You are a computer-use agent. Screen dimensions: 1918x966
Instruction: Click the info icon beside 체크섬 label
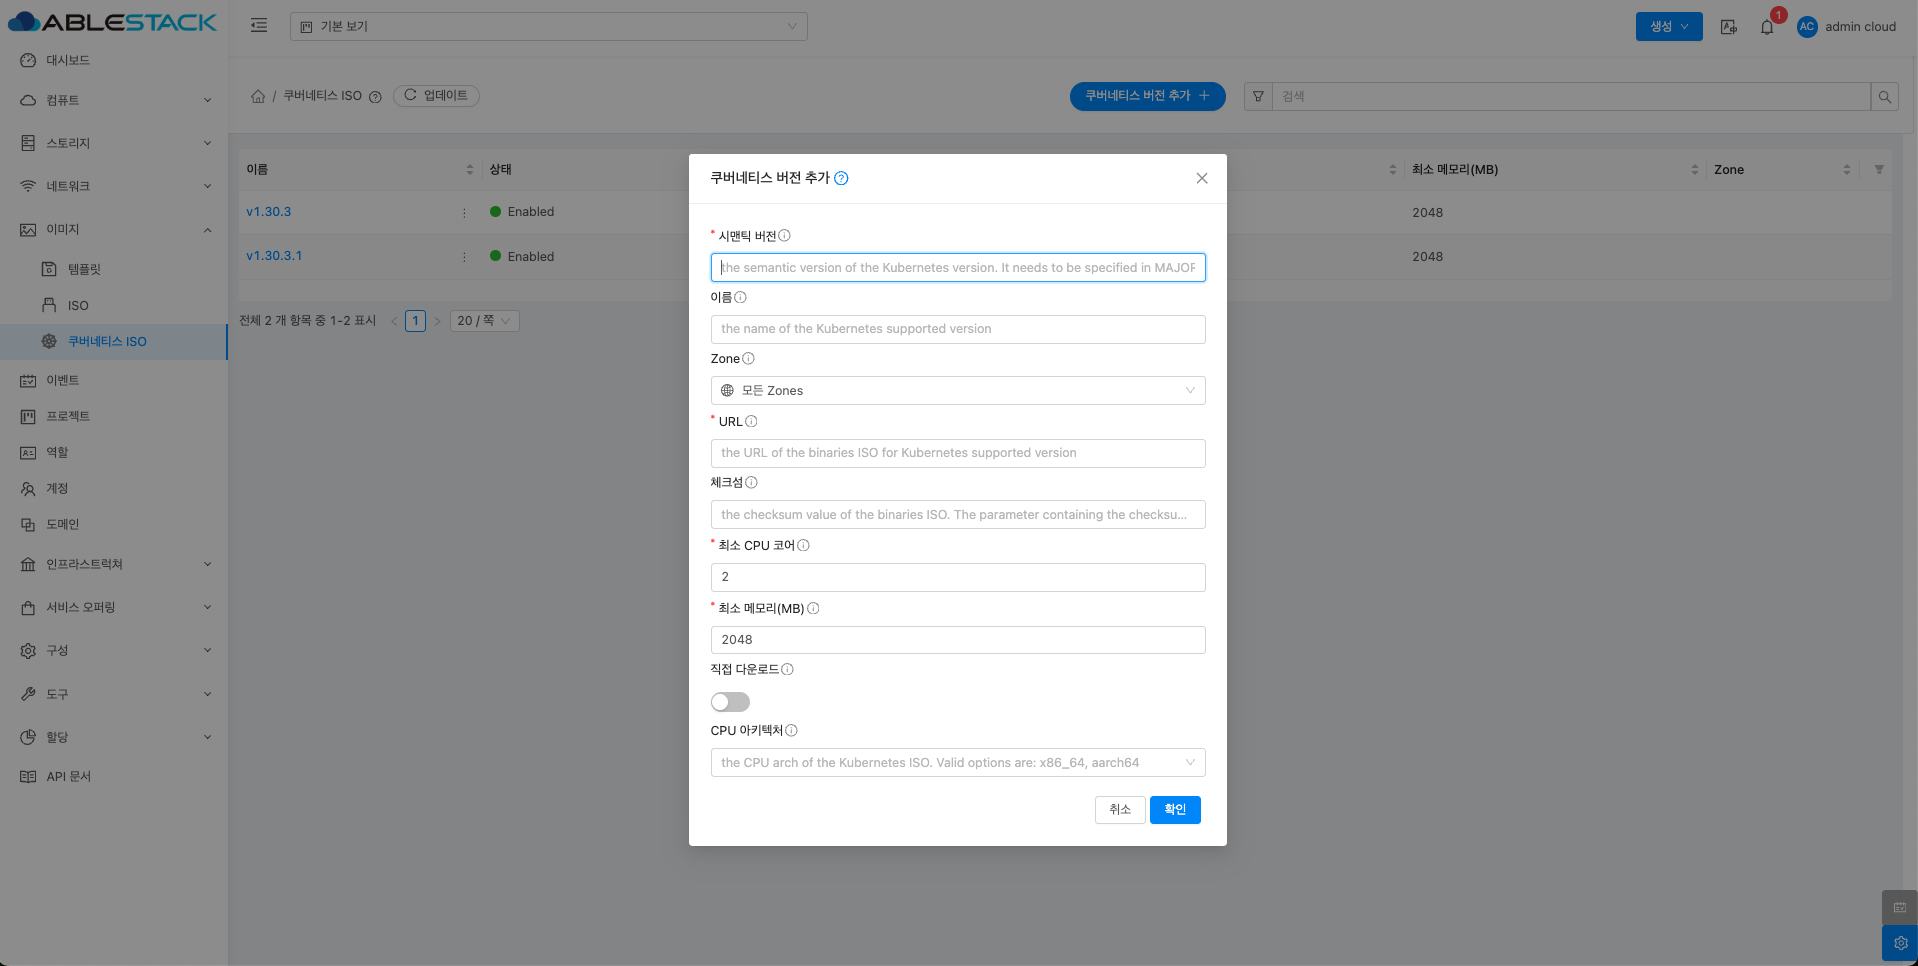point(751,483)
